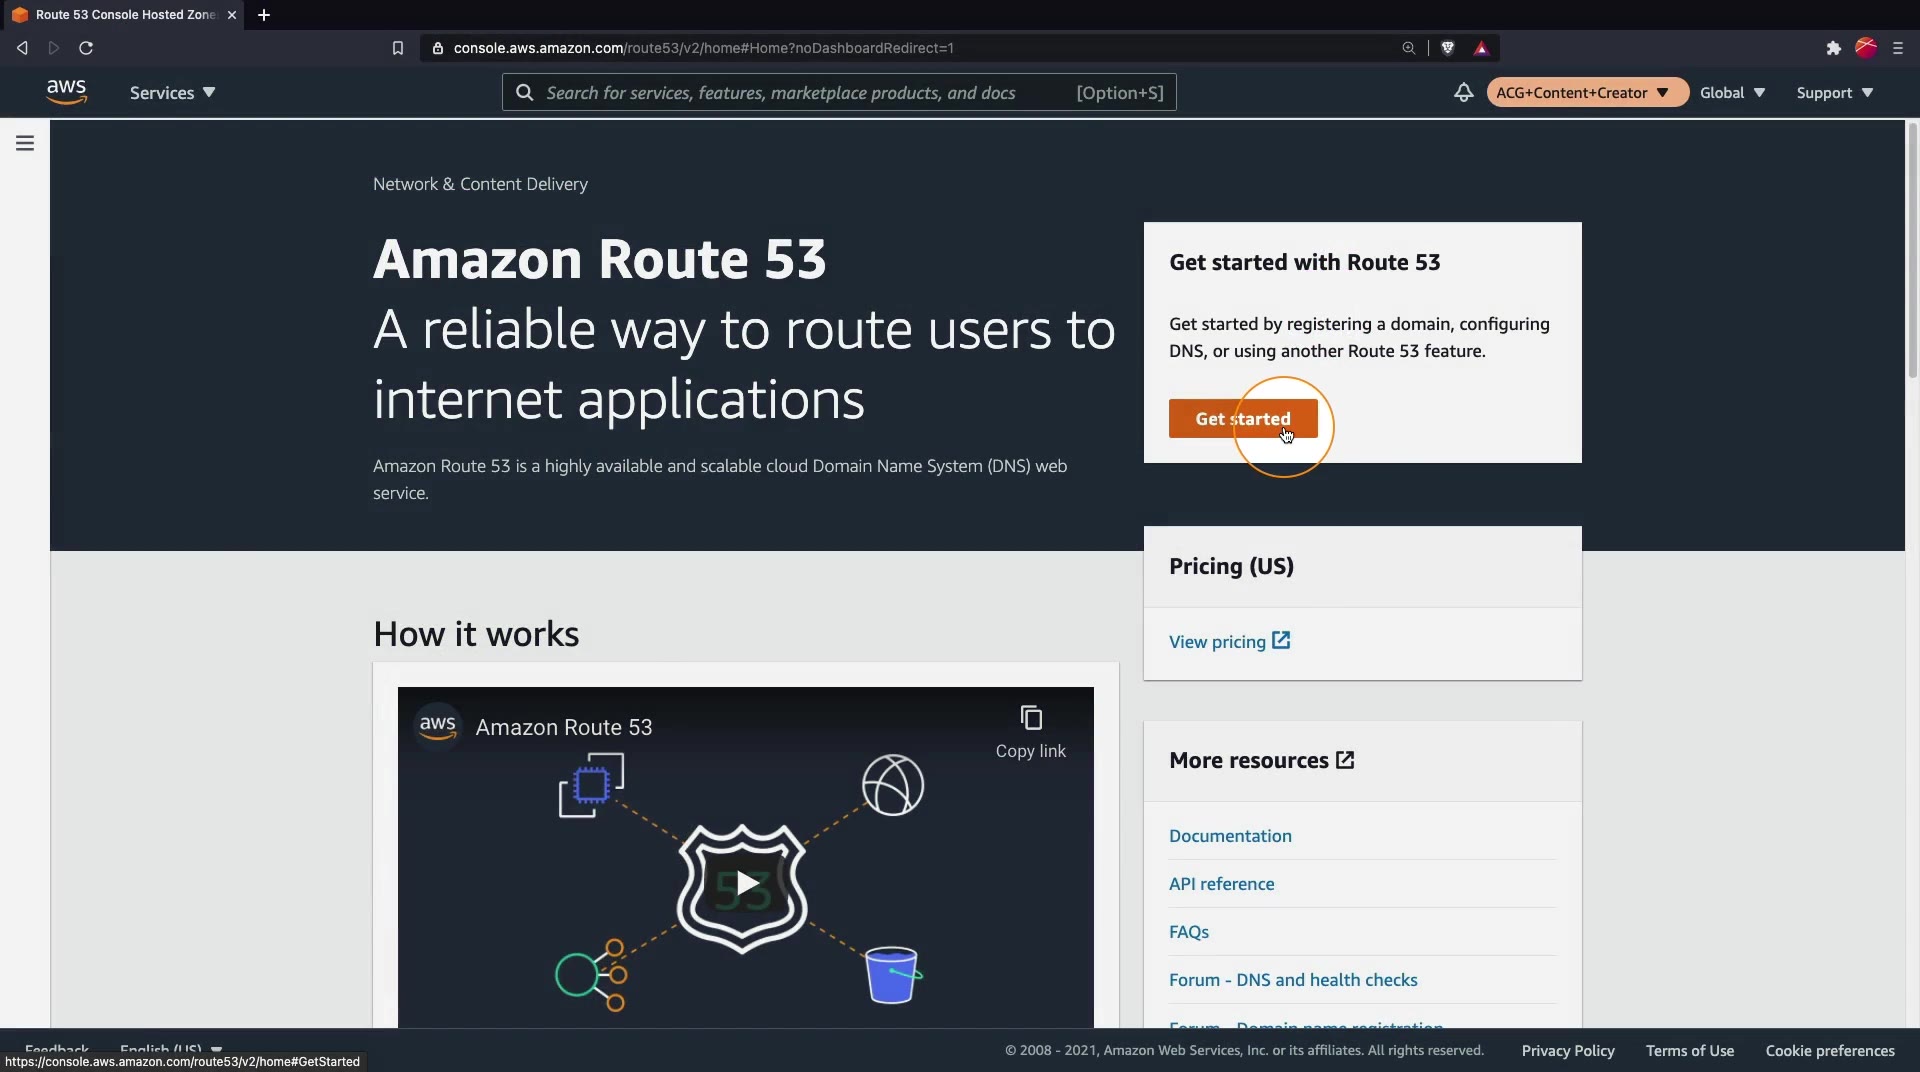Open the Privacy Policy link
Image resolution: width=1920 pixels, height=1072 pixels.
(x=1568, y=1050)
